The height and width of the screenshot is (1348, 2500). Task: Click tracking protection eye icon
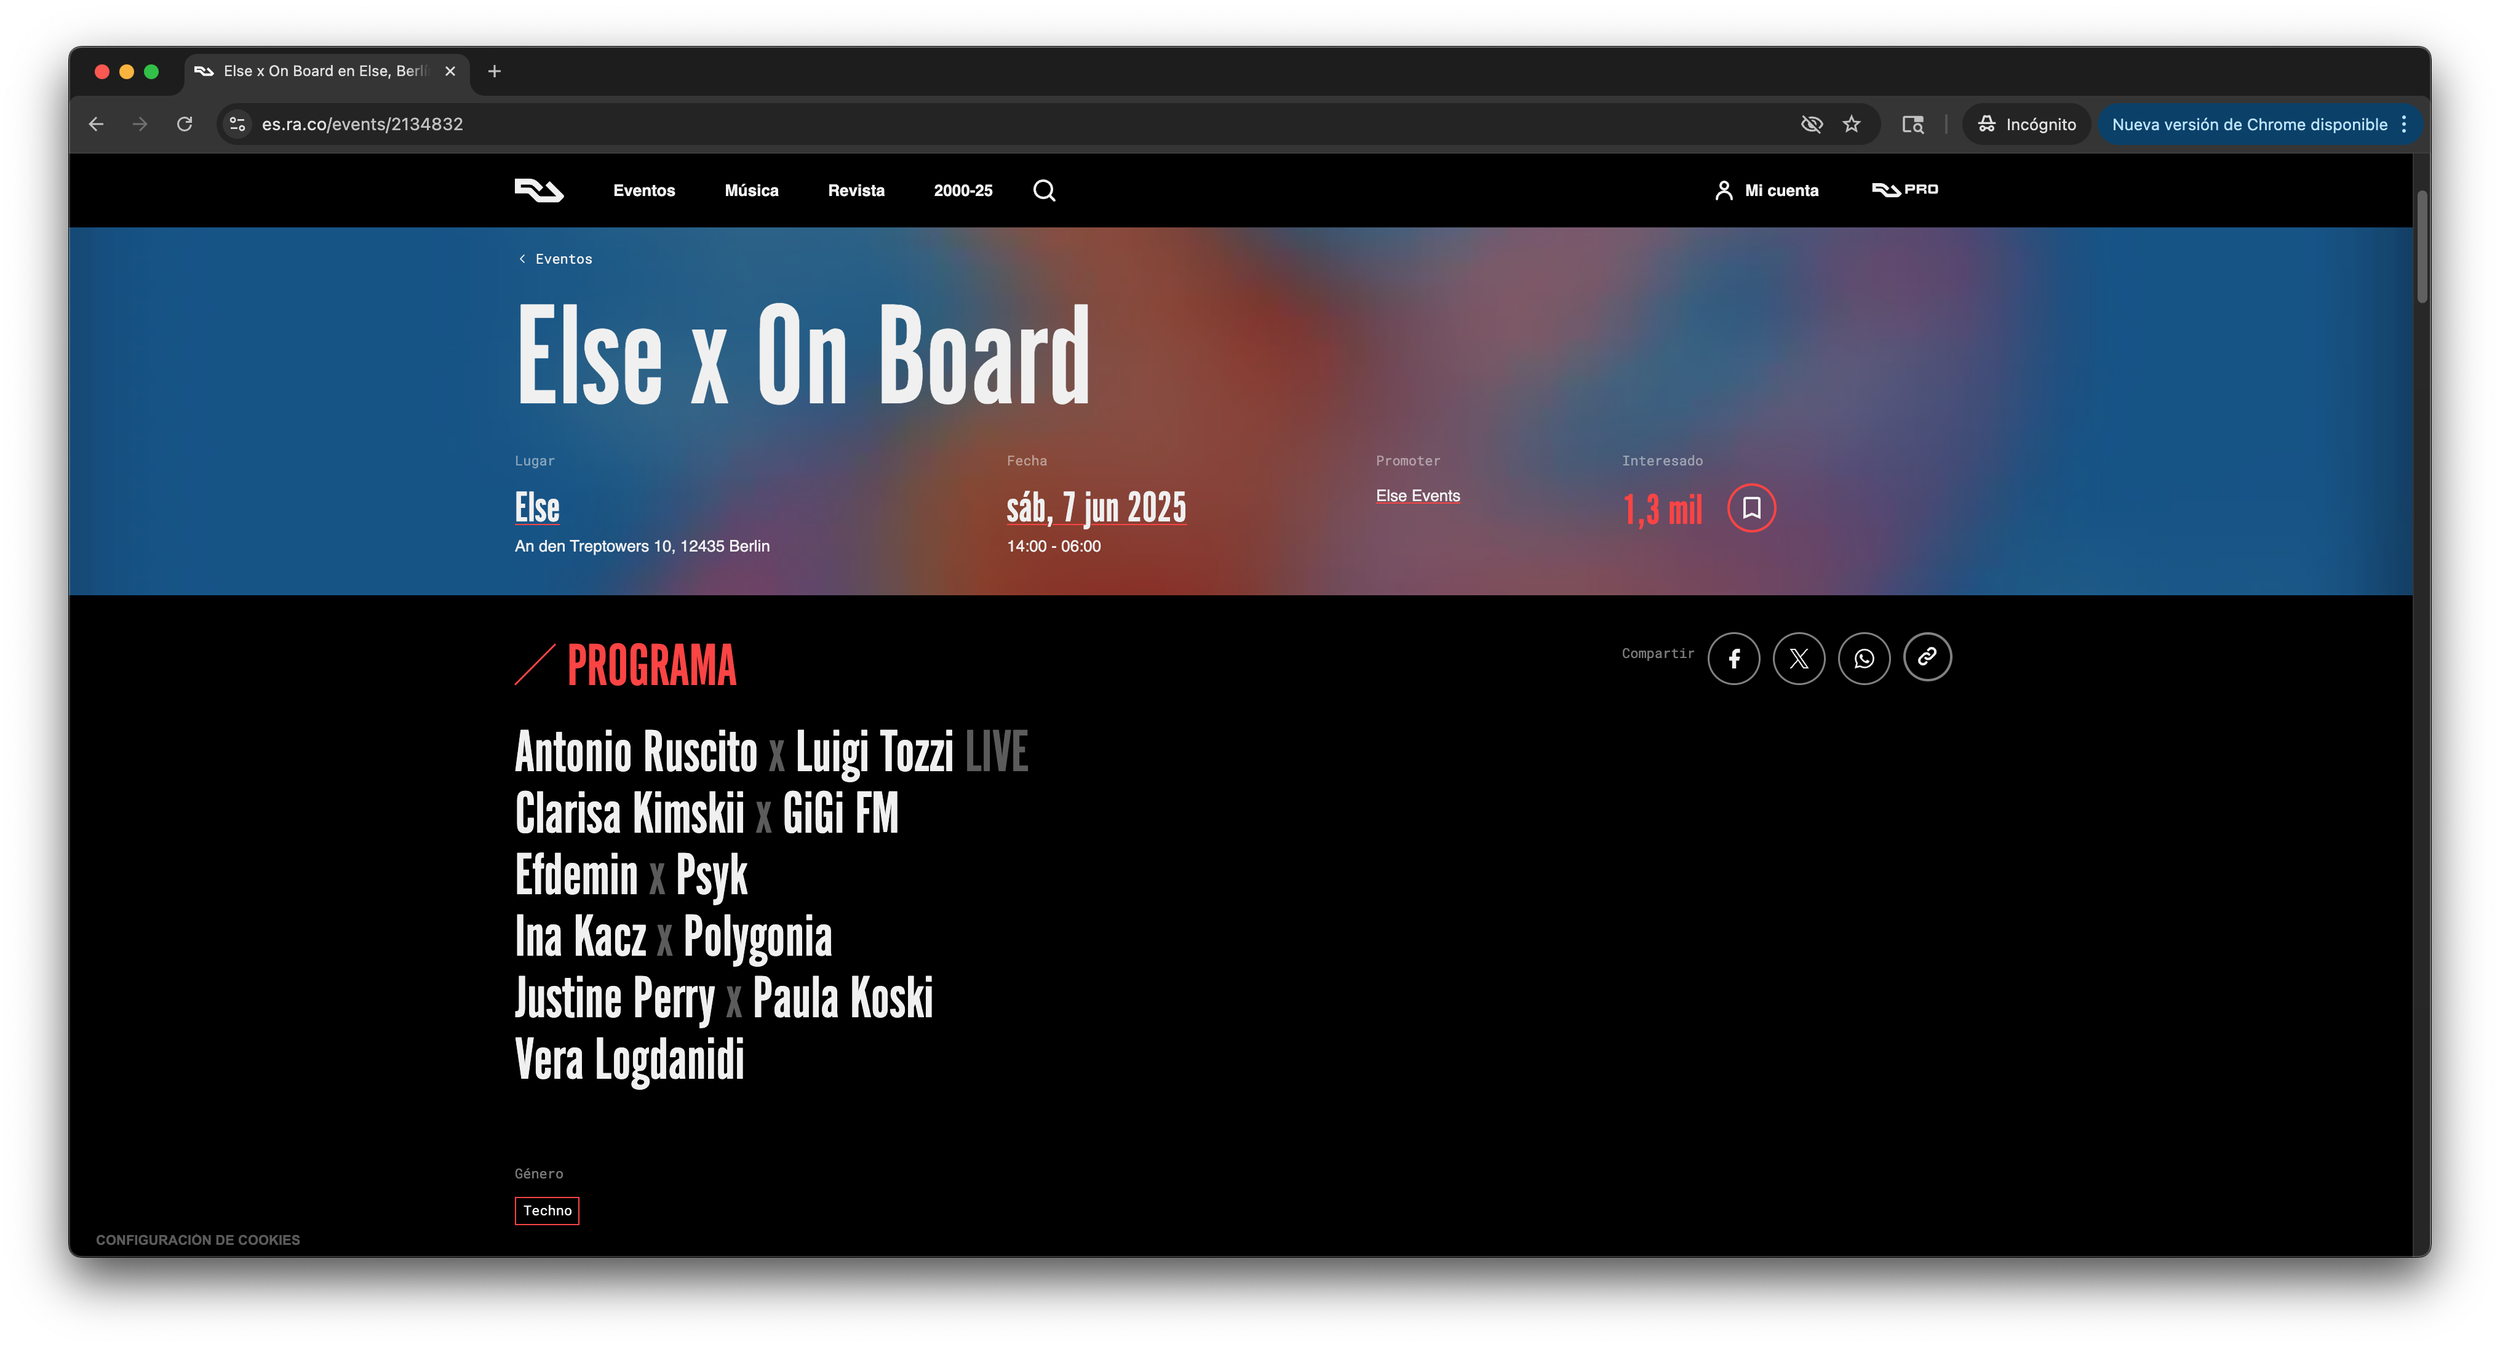click(1811, 124)
